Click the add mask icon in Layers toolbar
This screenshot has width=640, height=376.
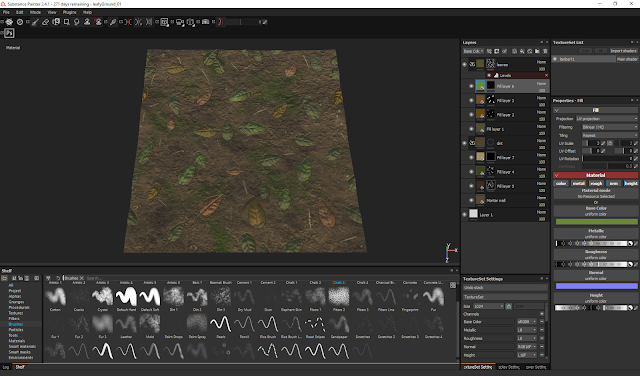(497, 51)
